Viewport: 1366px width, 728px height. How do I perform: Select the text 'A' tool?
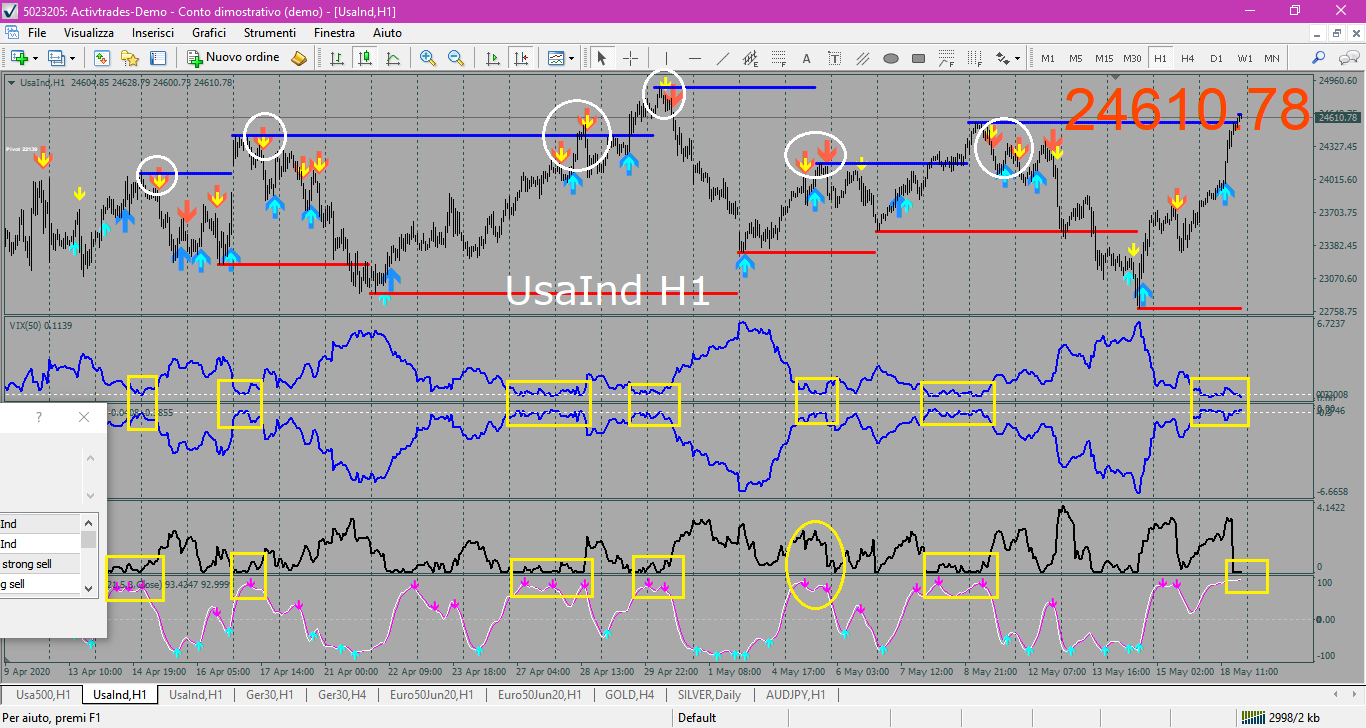(x=806, y=58)
